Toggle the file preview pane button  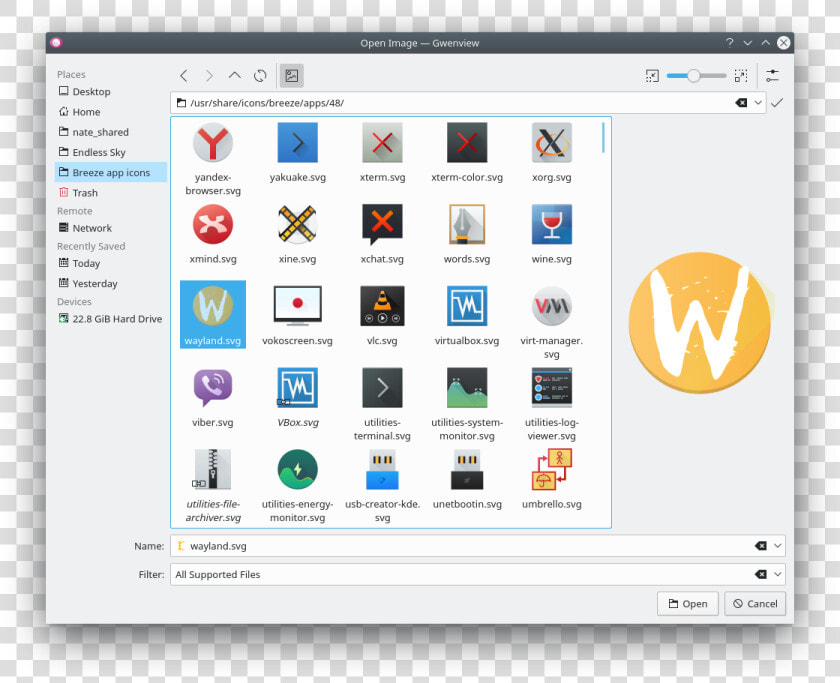pyautogui.click(x=291, y=76)
